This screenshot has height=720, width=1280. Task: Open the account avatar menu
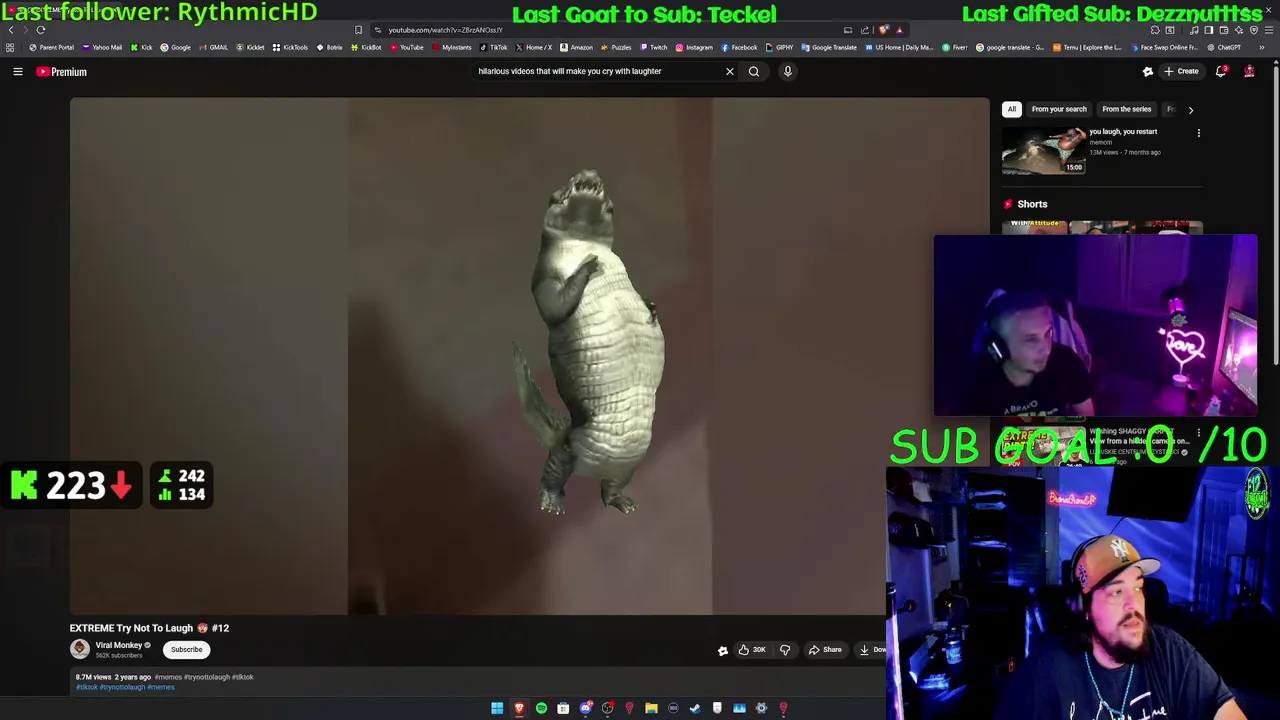point(1249,71)
